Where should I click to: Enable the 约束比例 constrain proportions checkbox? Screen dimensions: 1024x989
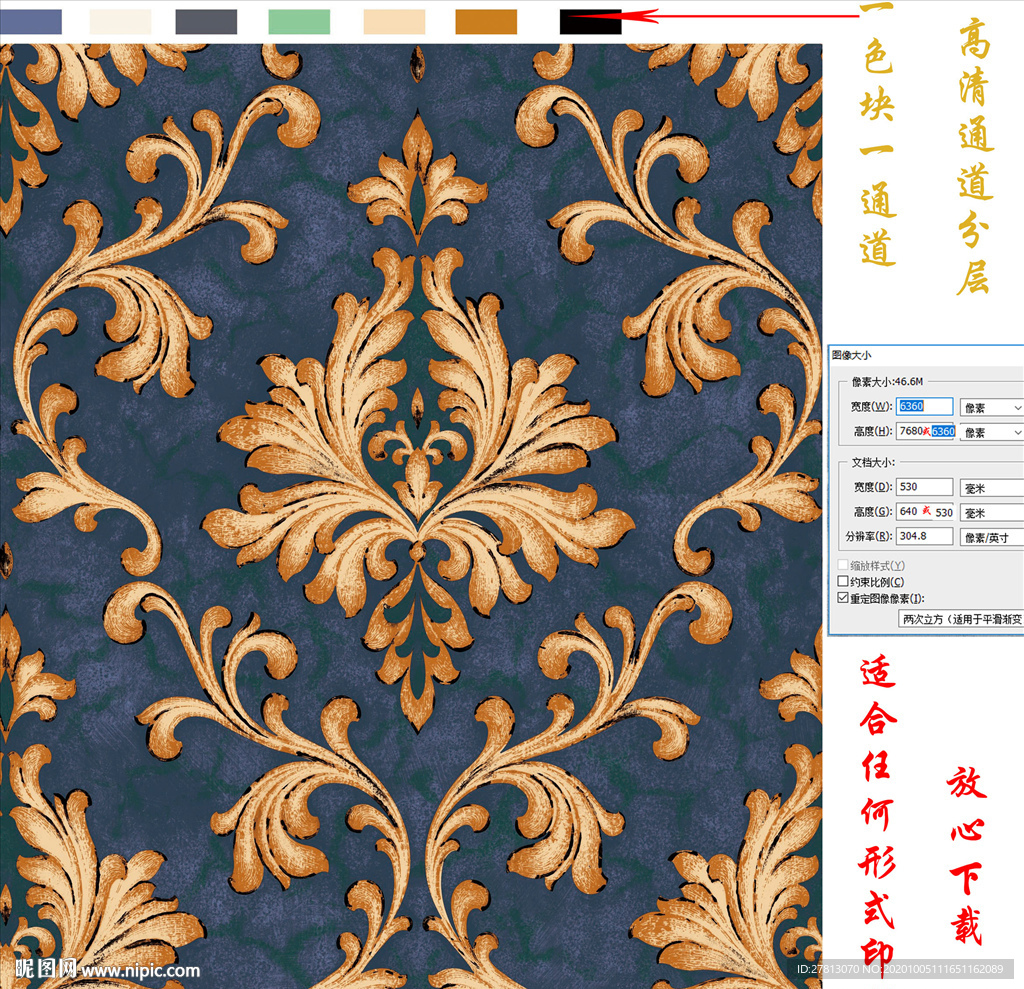842,582
